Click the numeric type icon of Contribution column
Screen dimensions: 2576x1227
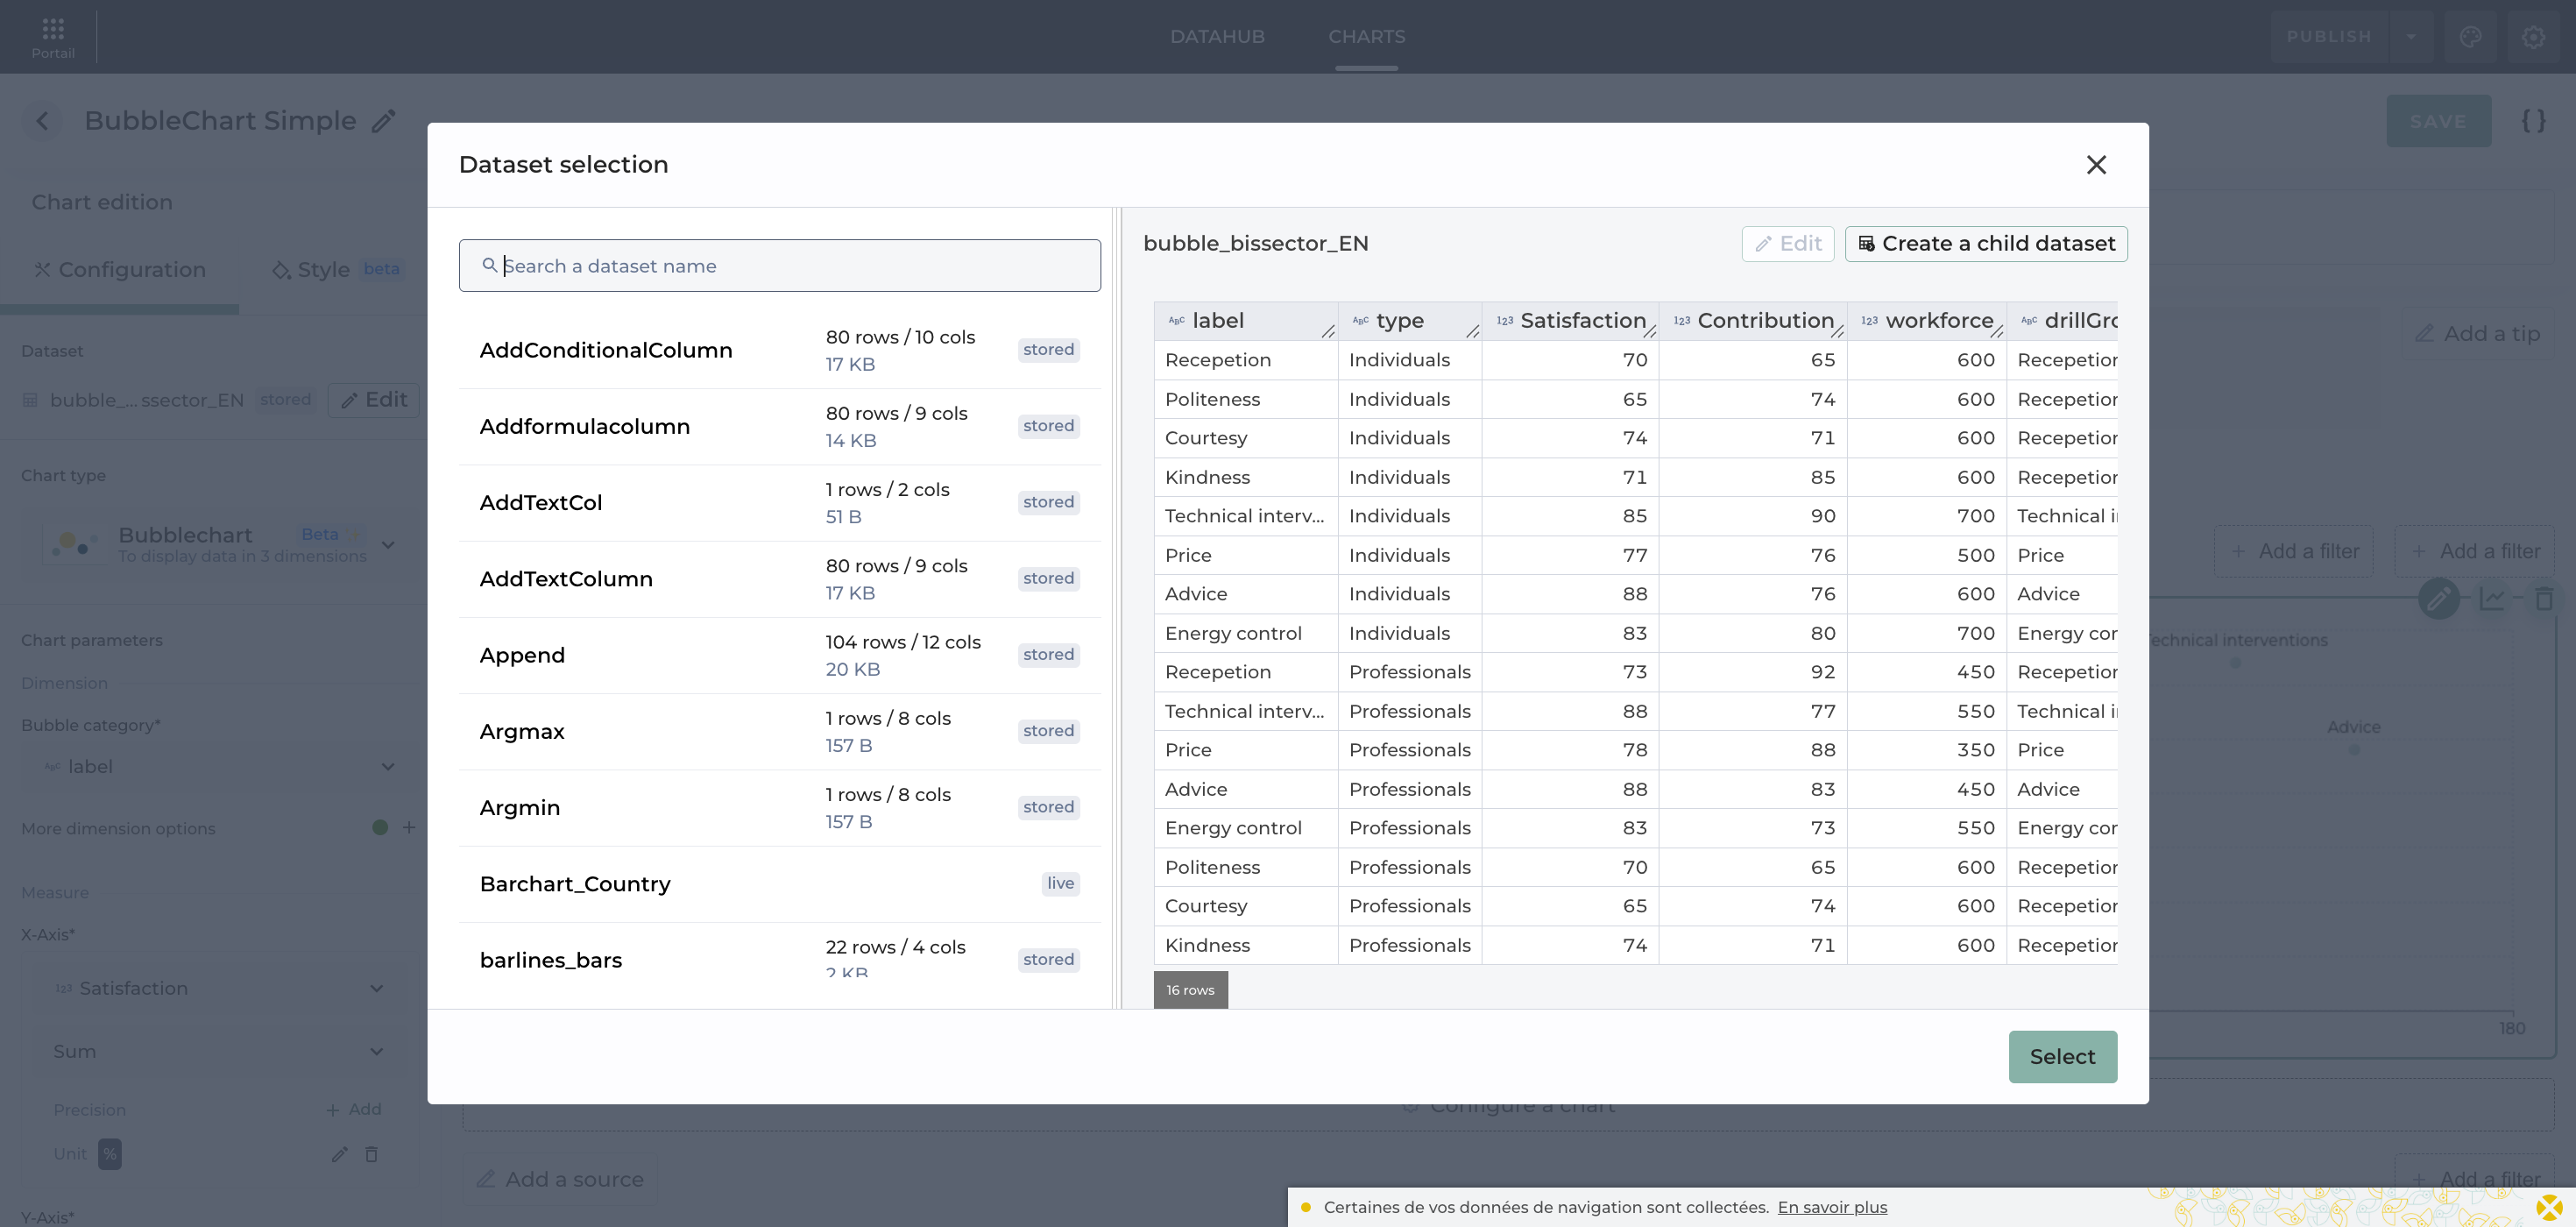[x=1682, y=321]
